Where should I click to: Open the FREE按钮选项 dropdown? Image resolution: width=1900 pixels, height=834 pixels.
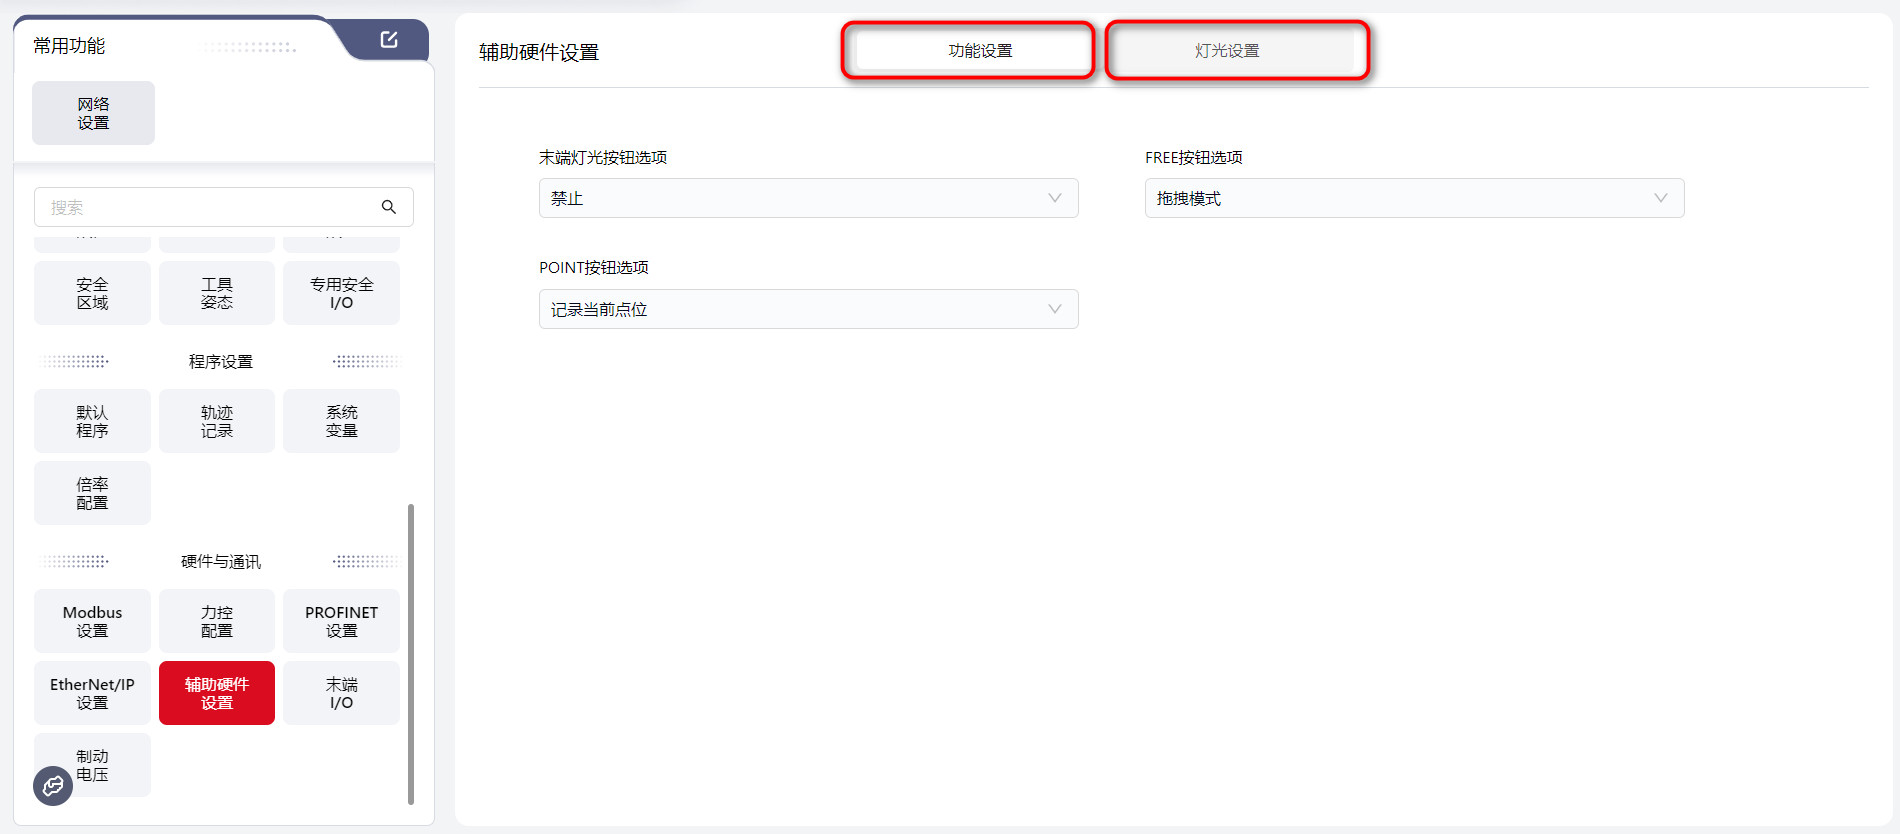[1413, 198]
